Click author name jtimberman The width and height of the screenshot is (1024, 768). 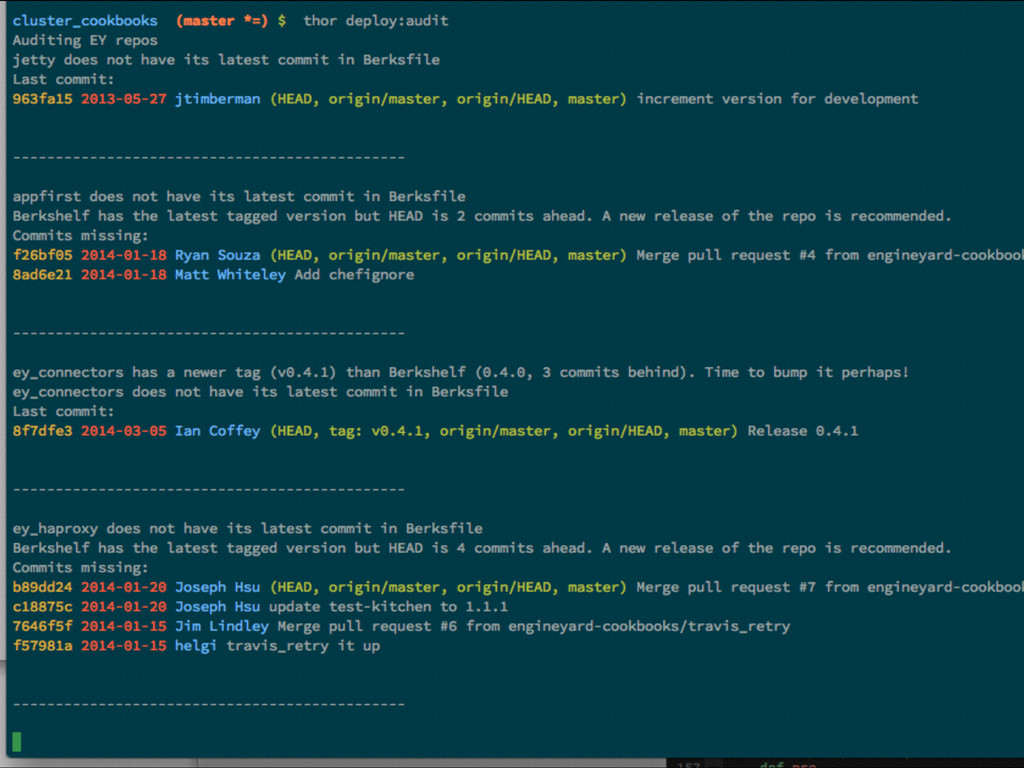coord(217,99)
